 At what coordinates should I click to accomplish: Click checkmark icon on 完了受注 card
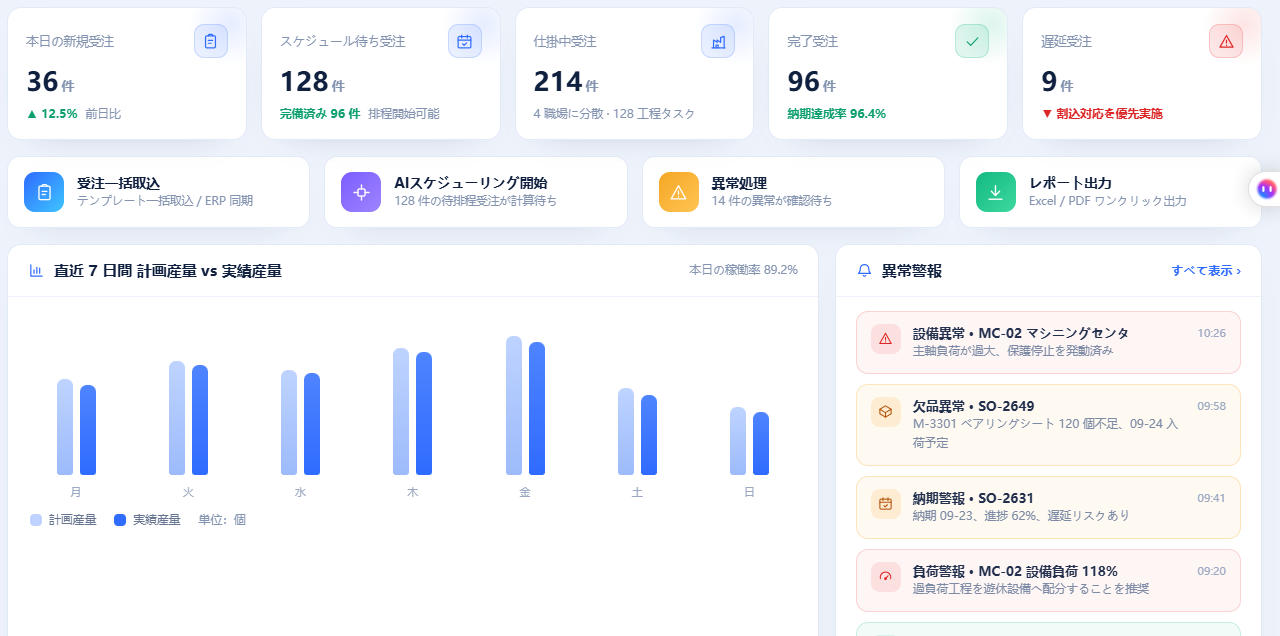tap(972, 41)
